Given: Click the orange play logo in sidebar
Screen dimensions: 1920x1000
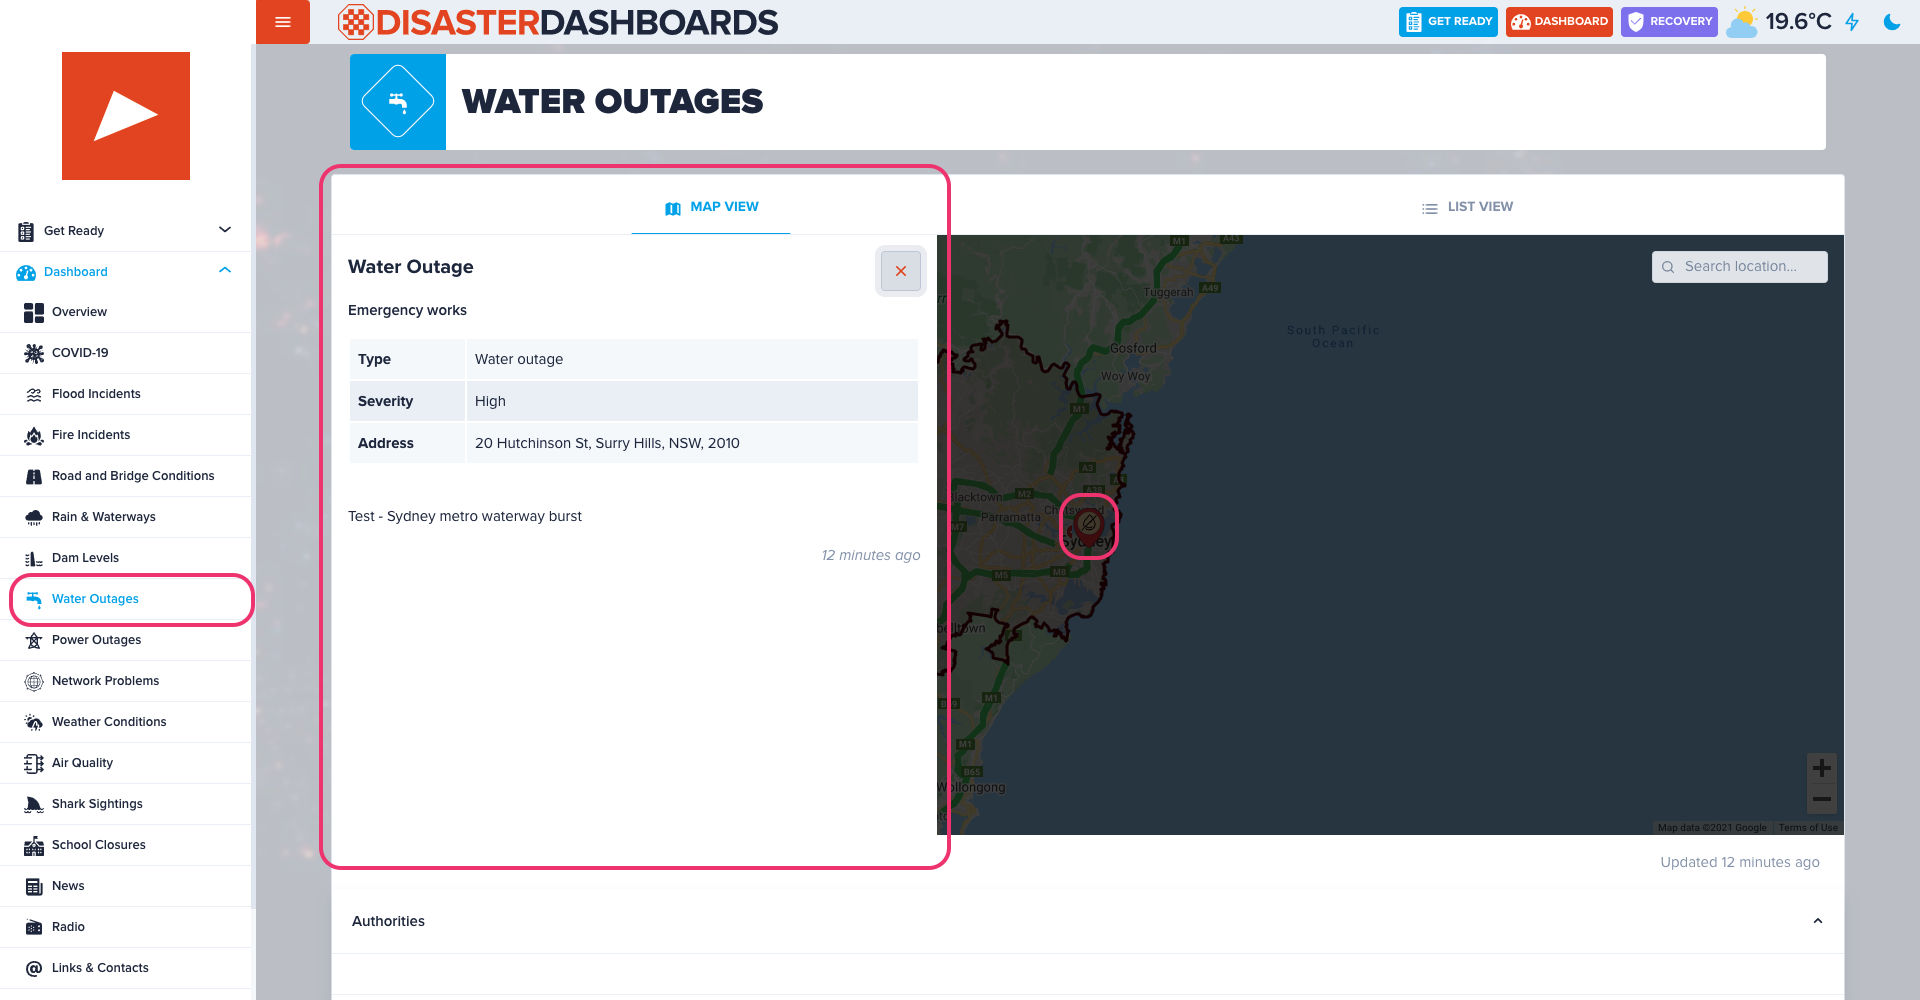Looking at the screenshot, I should [126, 116].
